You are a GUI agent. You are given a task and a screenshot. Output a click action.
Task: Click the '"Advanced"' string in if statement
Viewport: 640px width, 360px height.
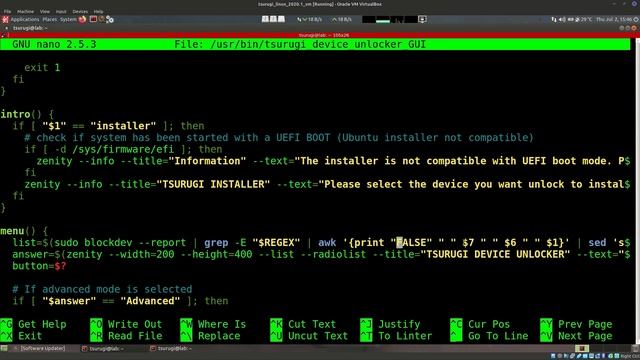(x=150, y=301)
